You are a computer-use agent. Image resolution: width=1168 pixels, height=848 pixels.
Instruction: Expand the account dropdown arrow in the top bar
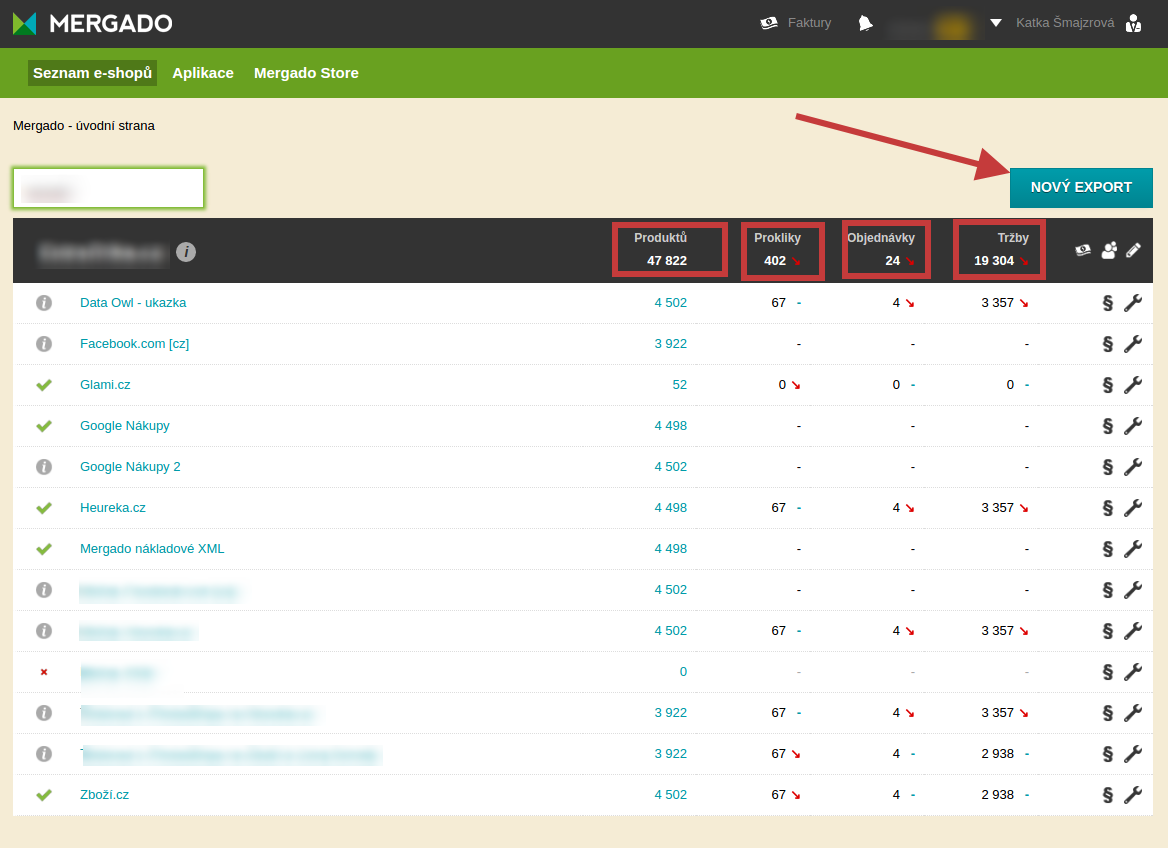tap(996, 23)
